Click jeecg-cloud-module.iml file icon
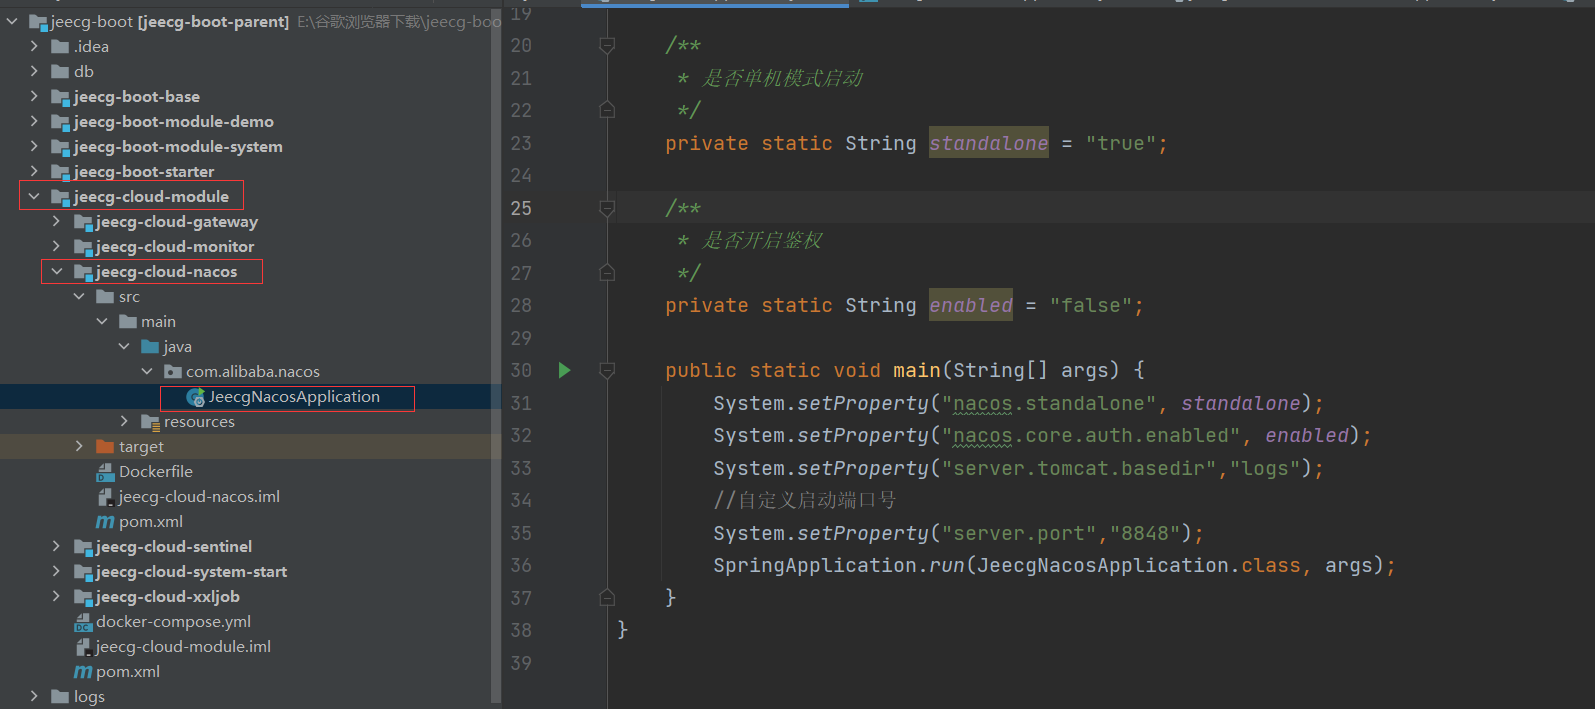1595x709 pixels. (x=83, y=647)
